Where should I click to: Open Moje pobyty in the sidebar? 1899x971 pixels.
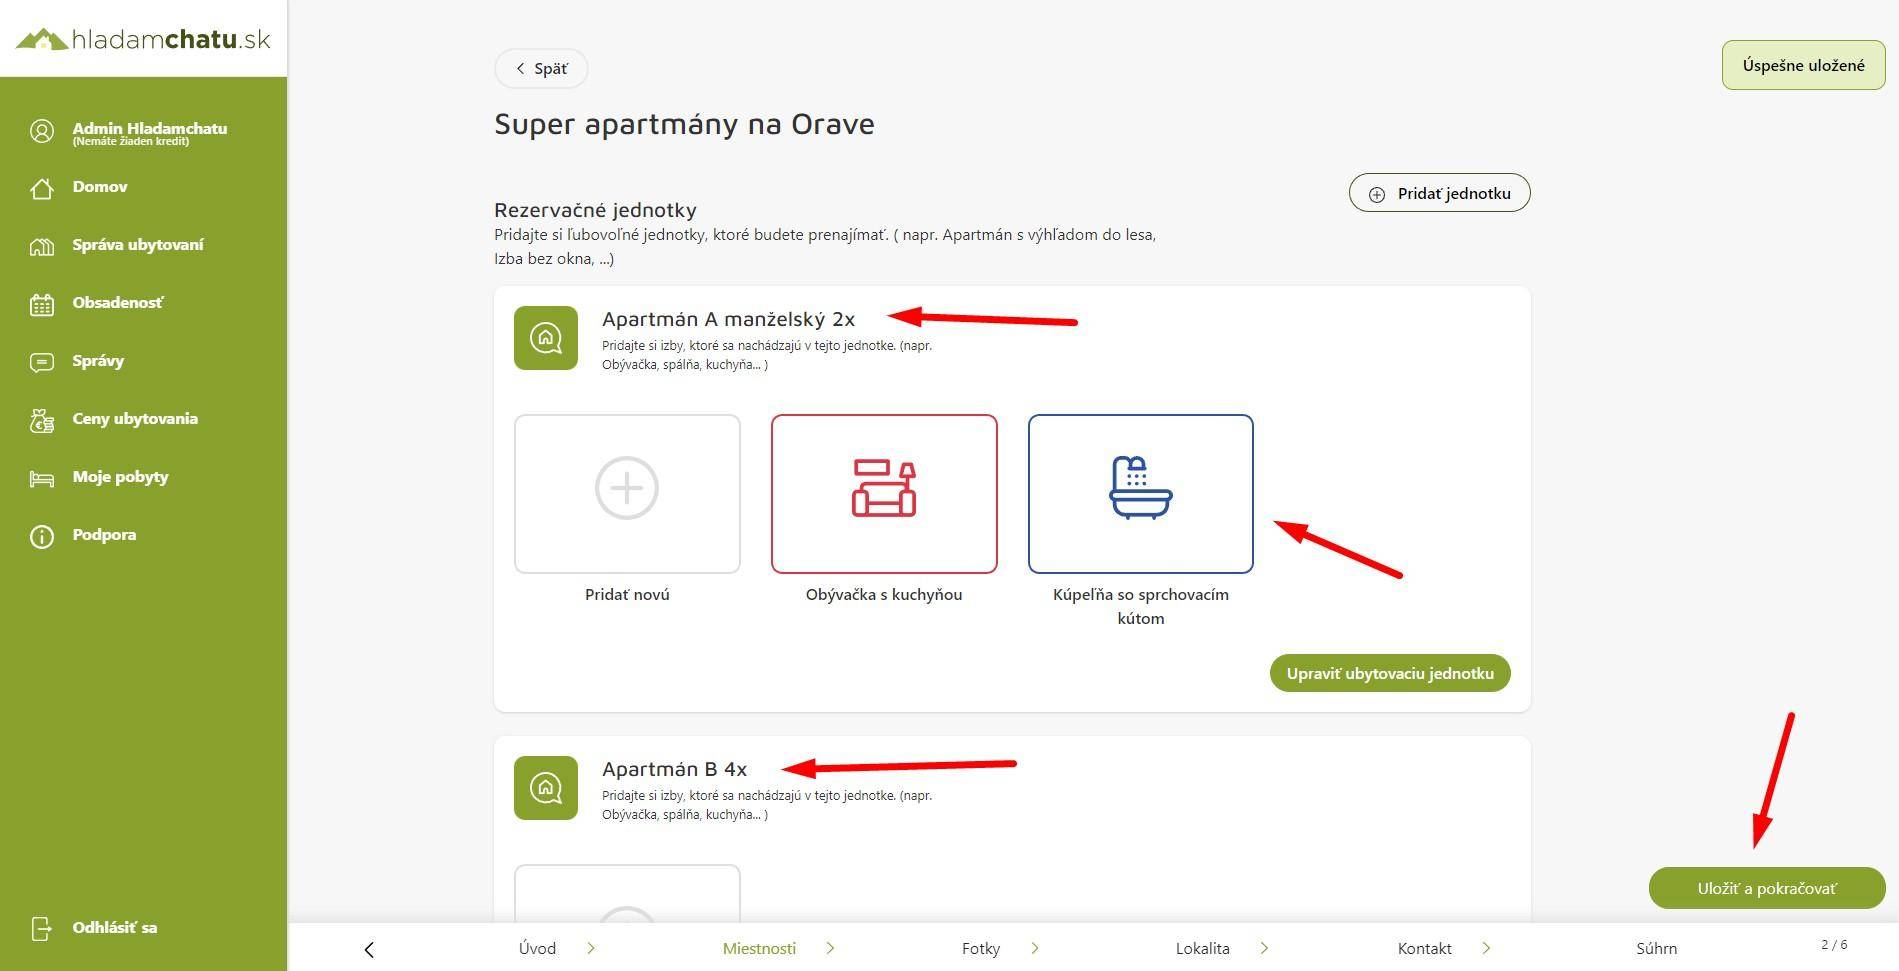120,477
